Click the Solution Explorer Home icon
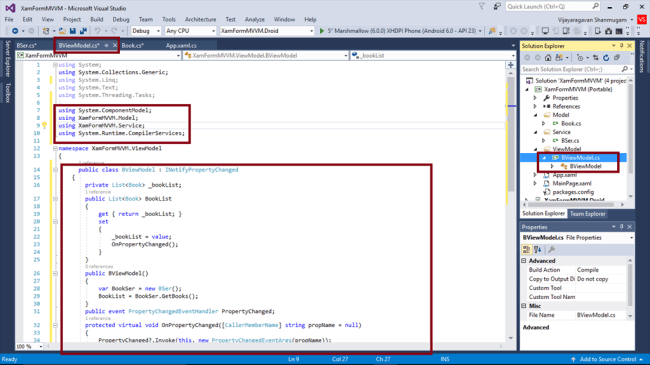The width and height of the screenshot is (650, 365). coord(548,58)
